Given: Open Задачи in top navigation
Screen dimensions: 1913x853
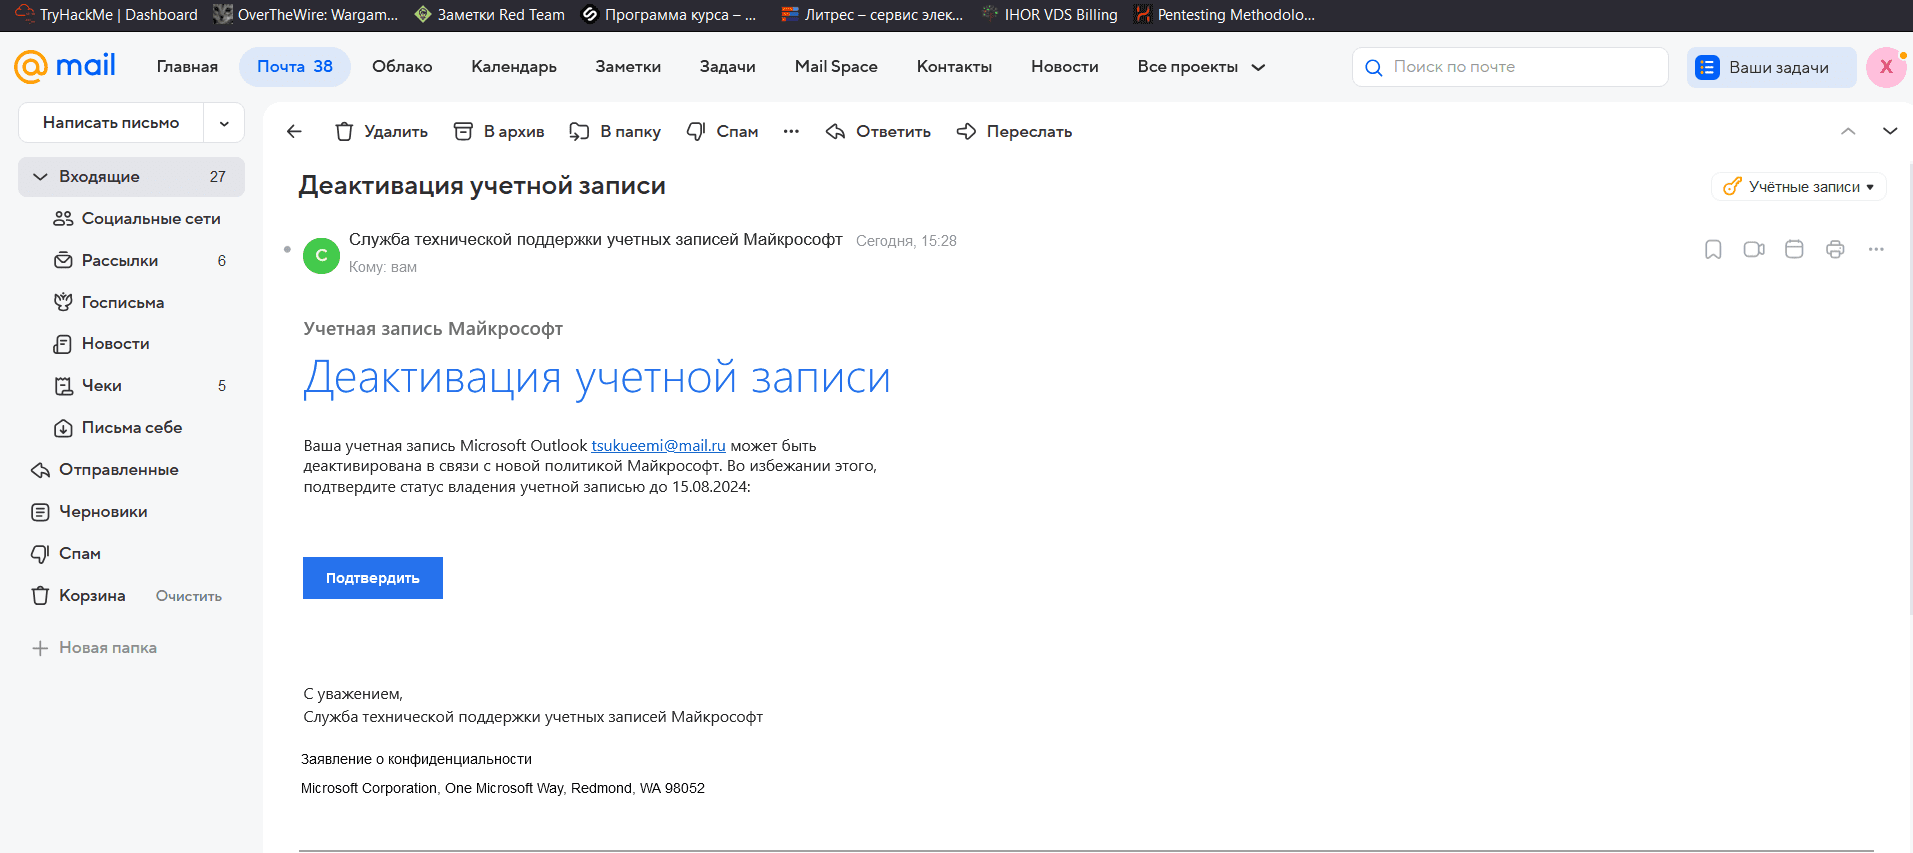Looking at the screenshot, I should pyautogui.click(x=728, y=67).
